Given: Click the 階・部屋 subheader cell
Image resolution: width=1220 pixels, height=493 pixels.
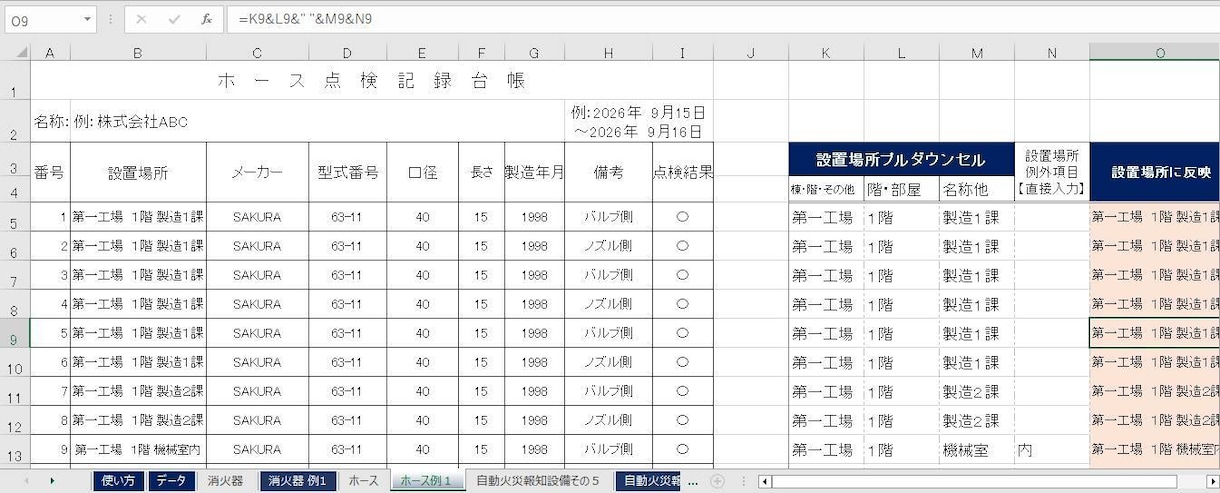Looking at the screenshot, I should coord(901,189).
